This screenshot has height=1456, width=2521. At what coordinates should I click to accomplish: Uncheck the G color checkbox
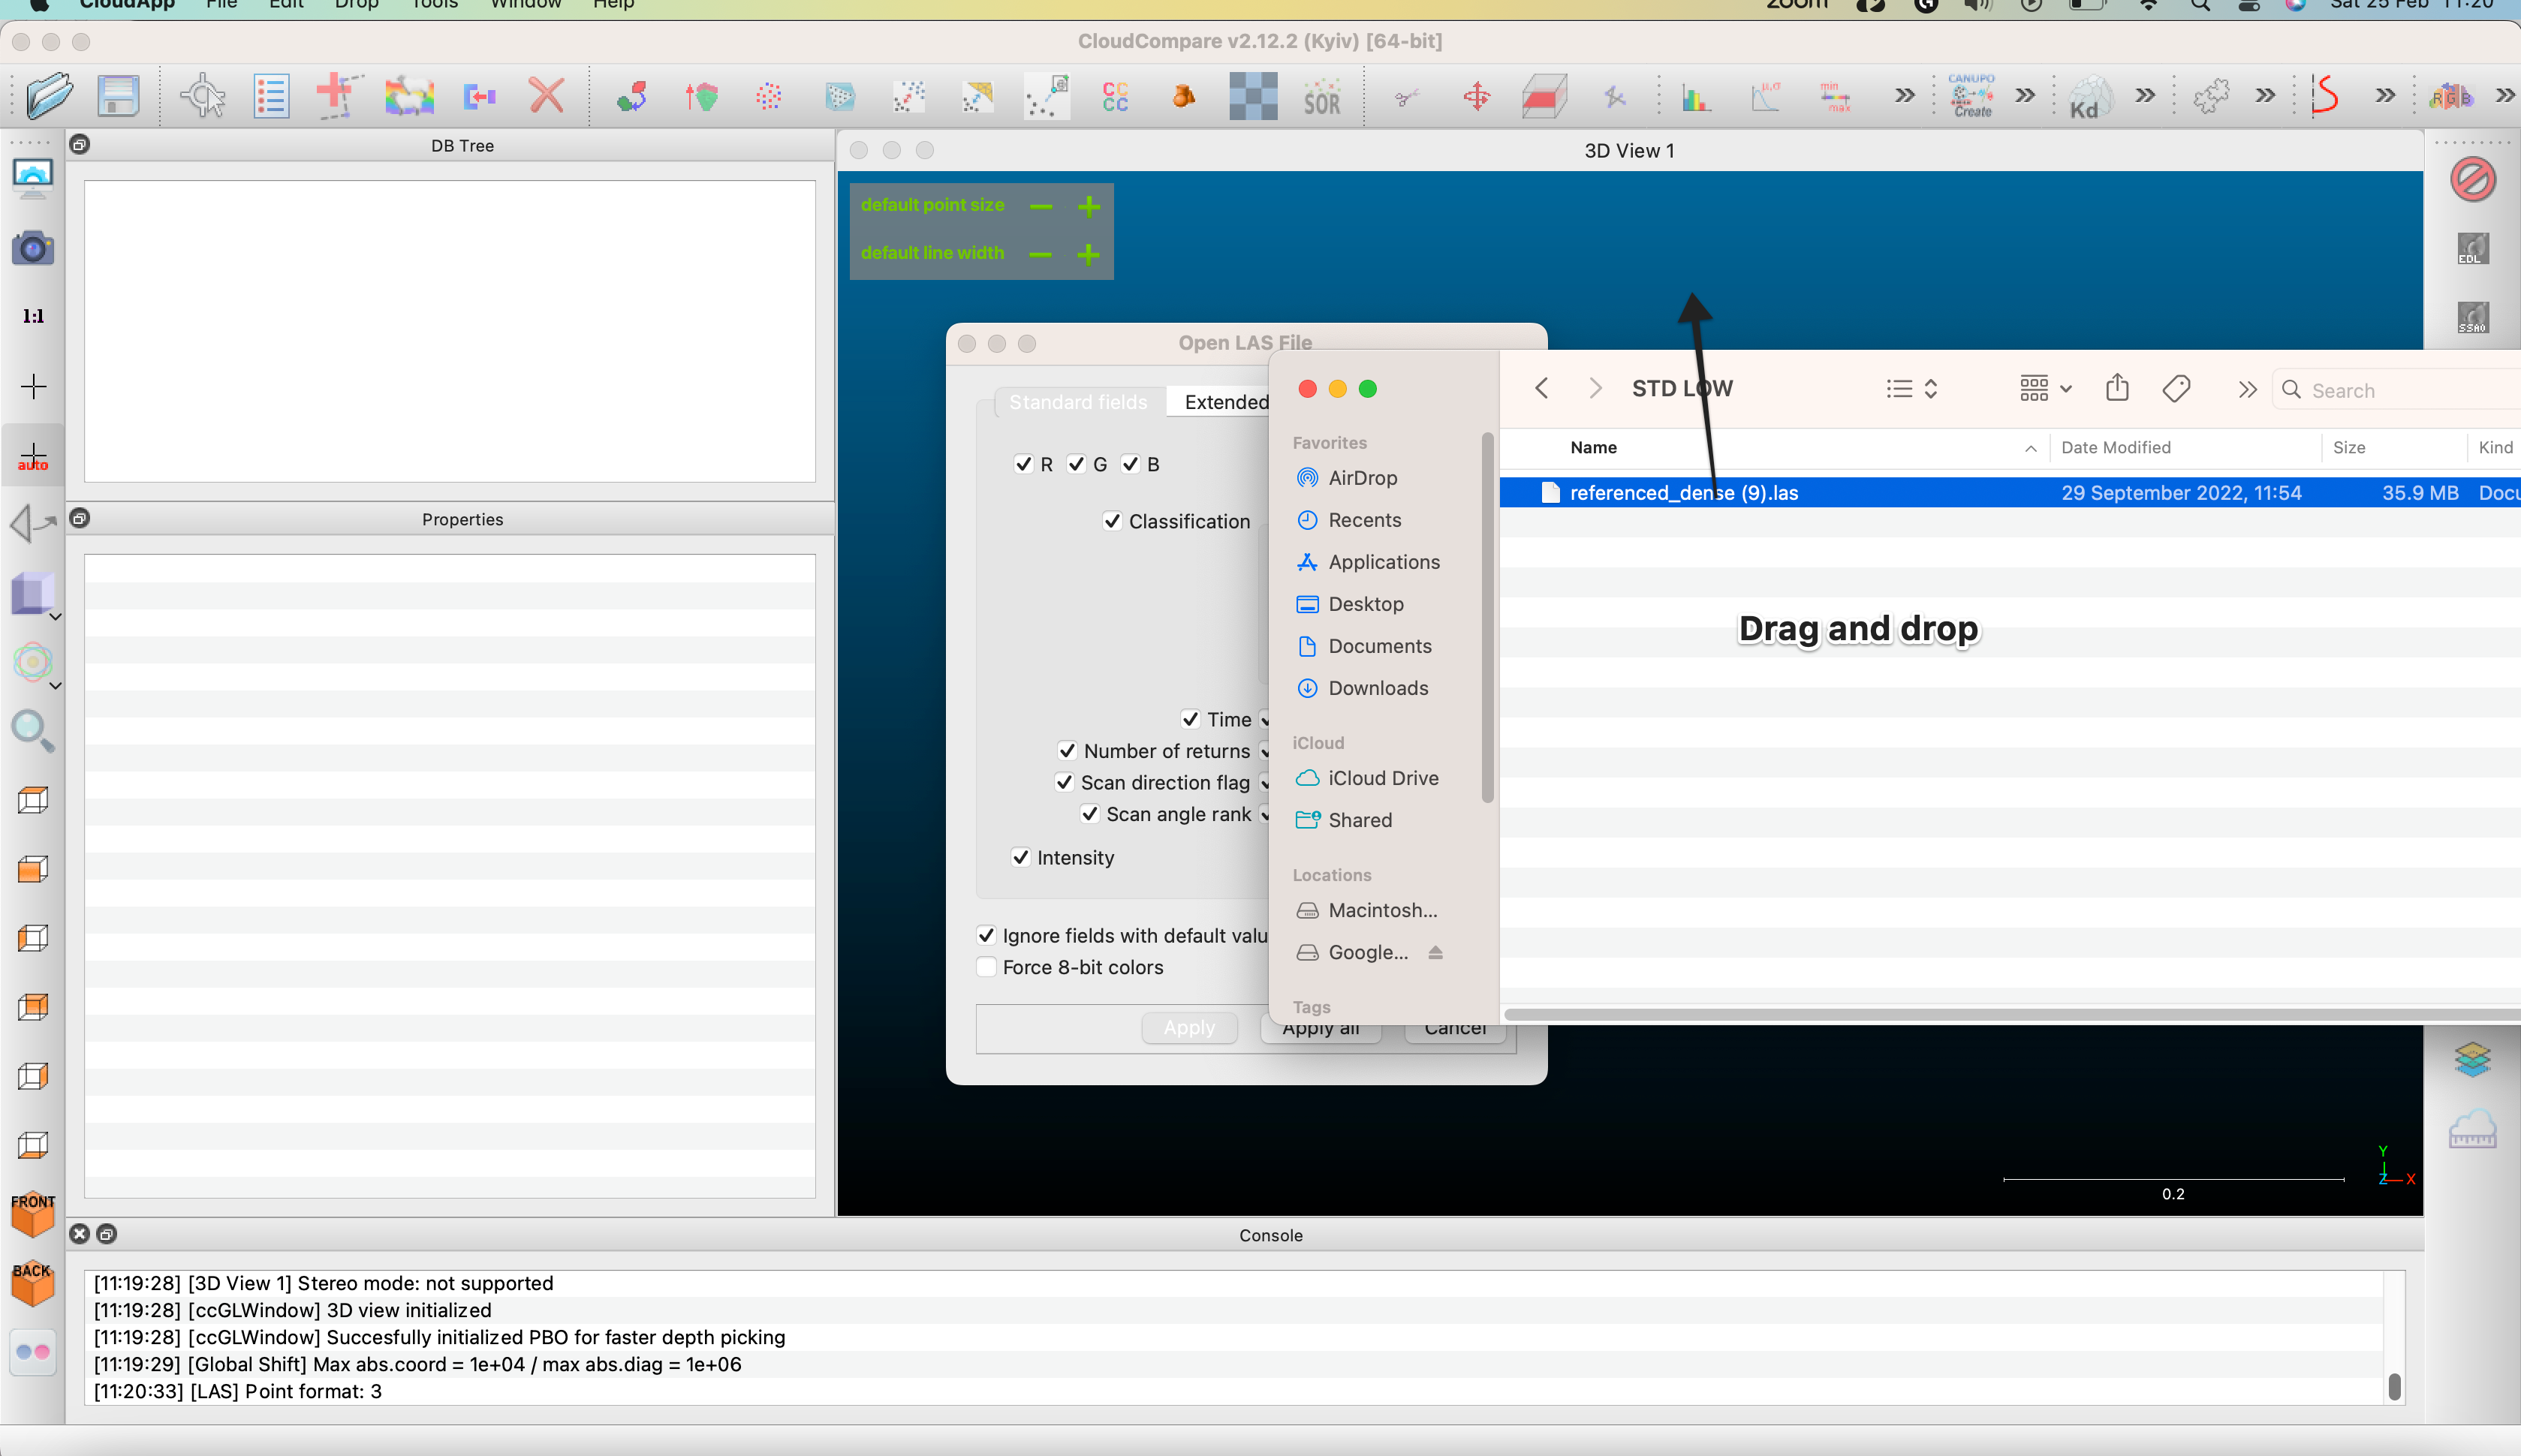1076,464
